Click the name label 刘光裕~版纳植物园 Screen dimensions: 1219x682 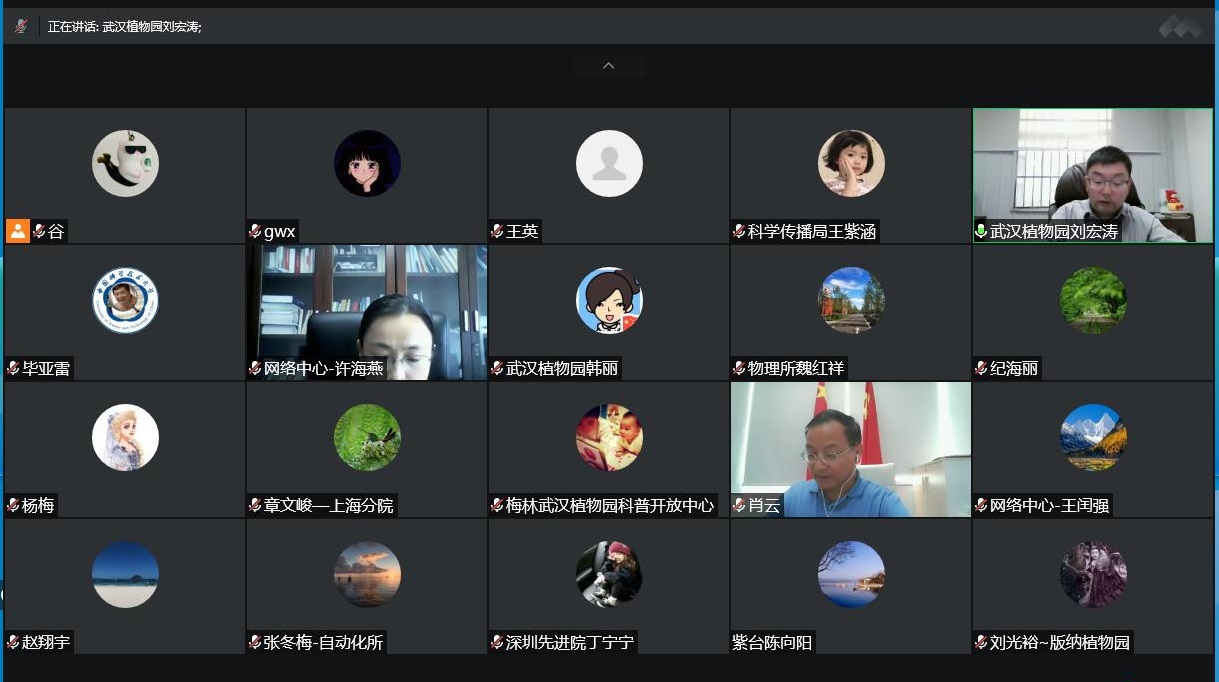1059,643
